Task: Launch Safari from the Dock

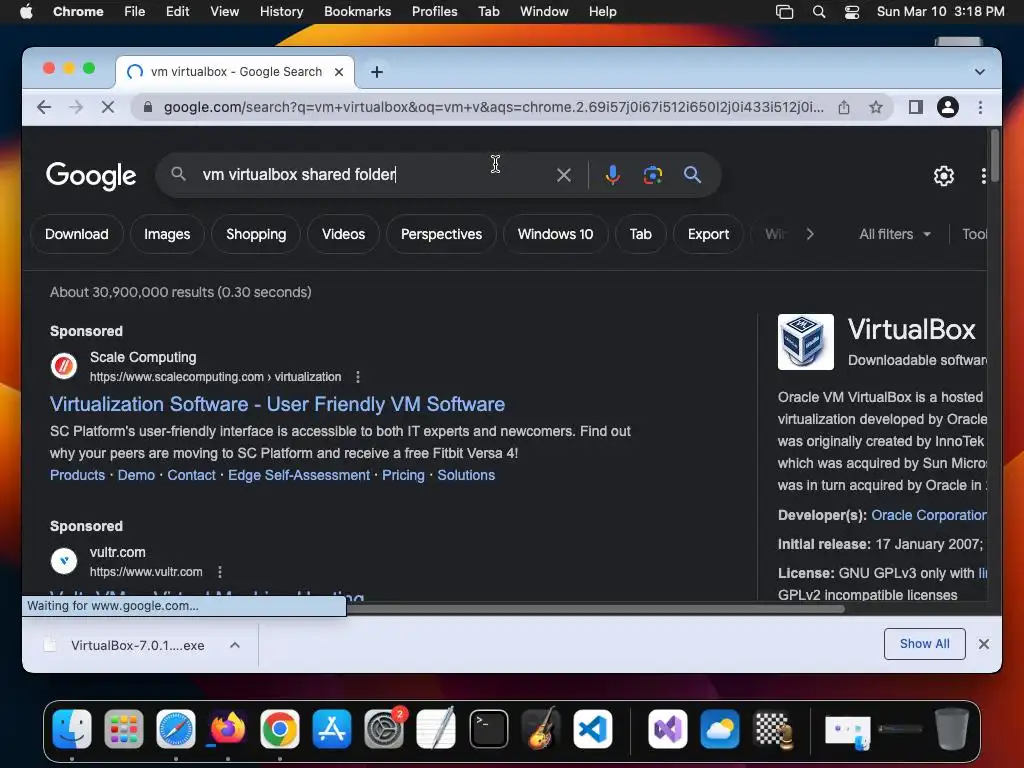Action: 176,728
